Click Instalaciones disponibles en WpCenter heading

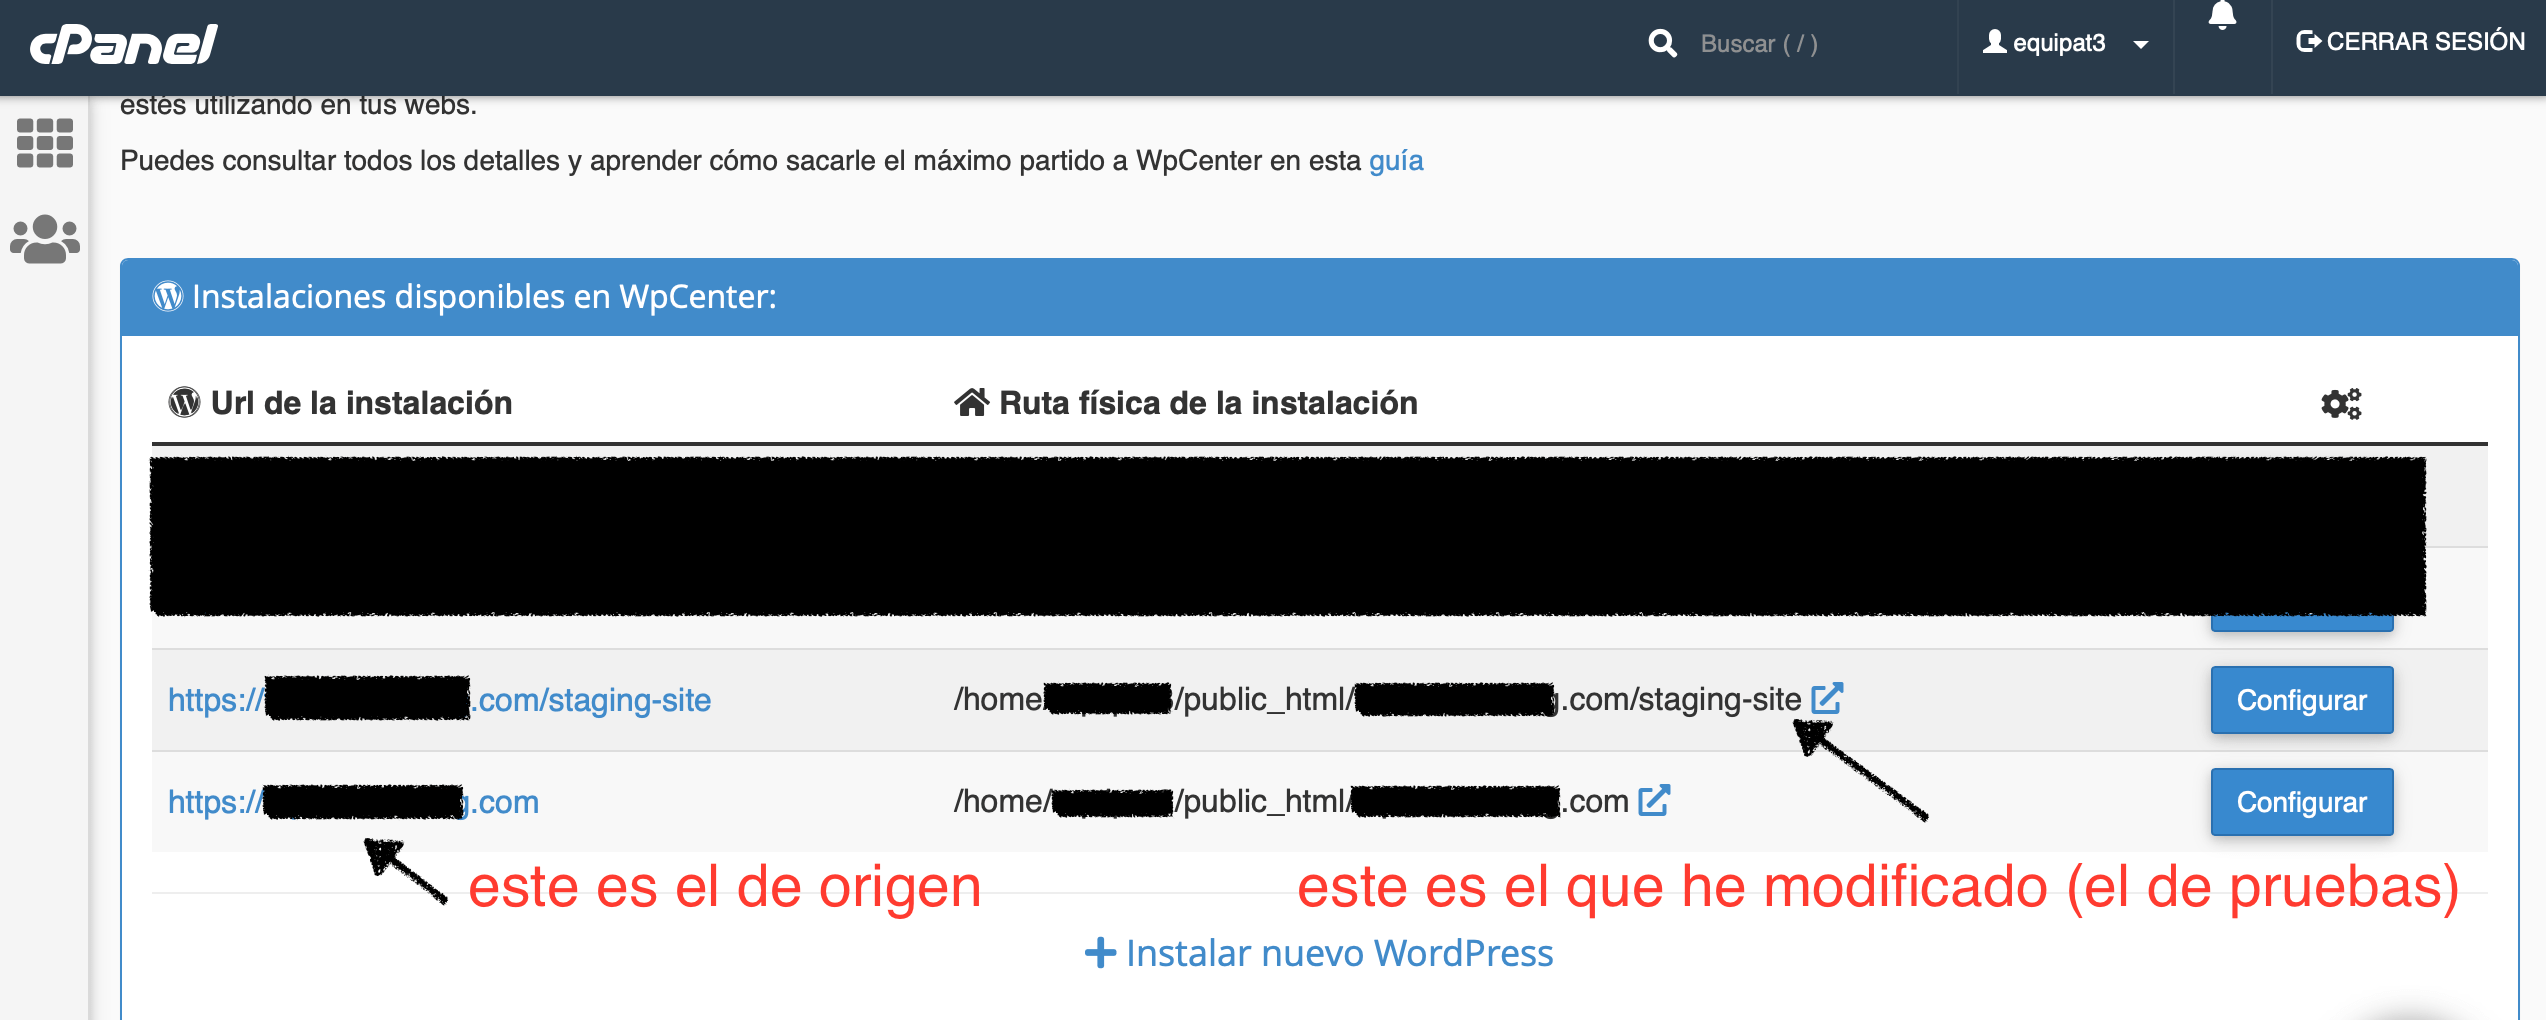click(484, 296)
